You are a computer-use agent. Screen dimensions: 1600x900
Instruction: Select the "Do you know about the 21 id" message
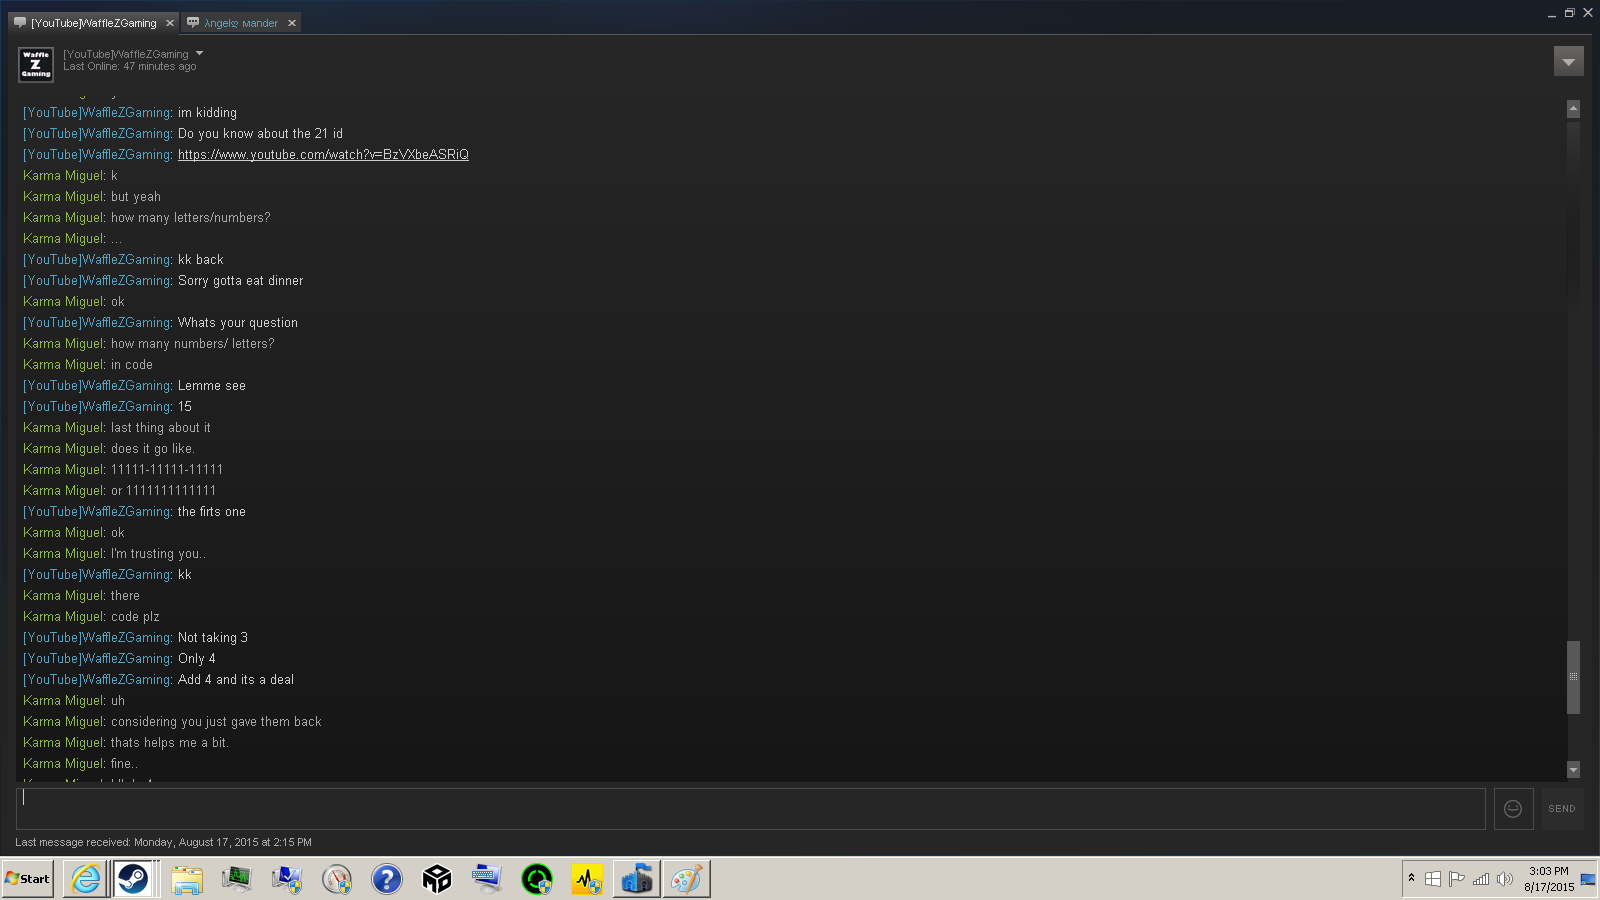coord(260,134)
